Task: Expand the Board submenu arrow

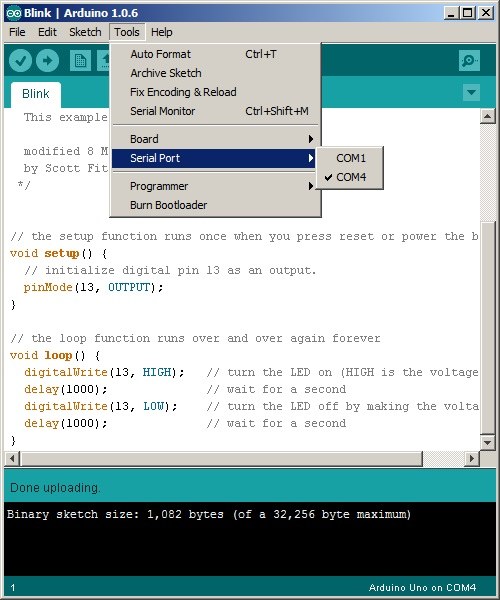Action: [311, 139]
